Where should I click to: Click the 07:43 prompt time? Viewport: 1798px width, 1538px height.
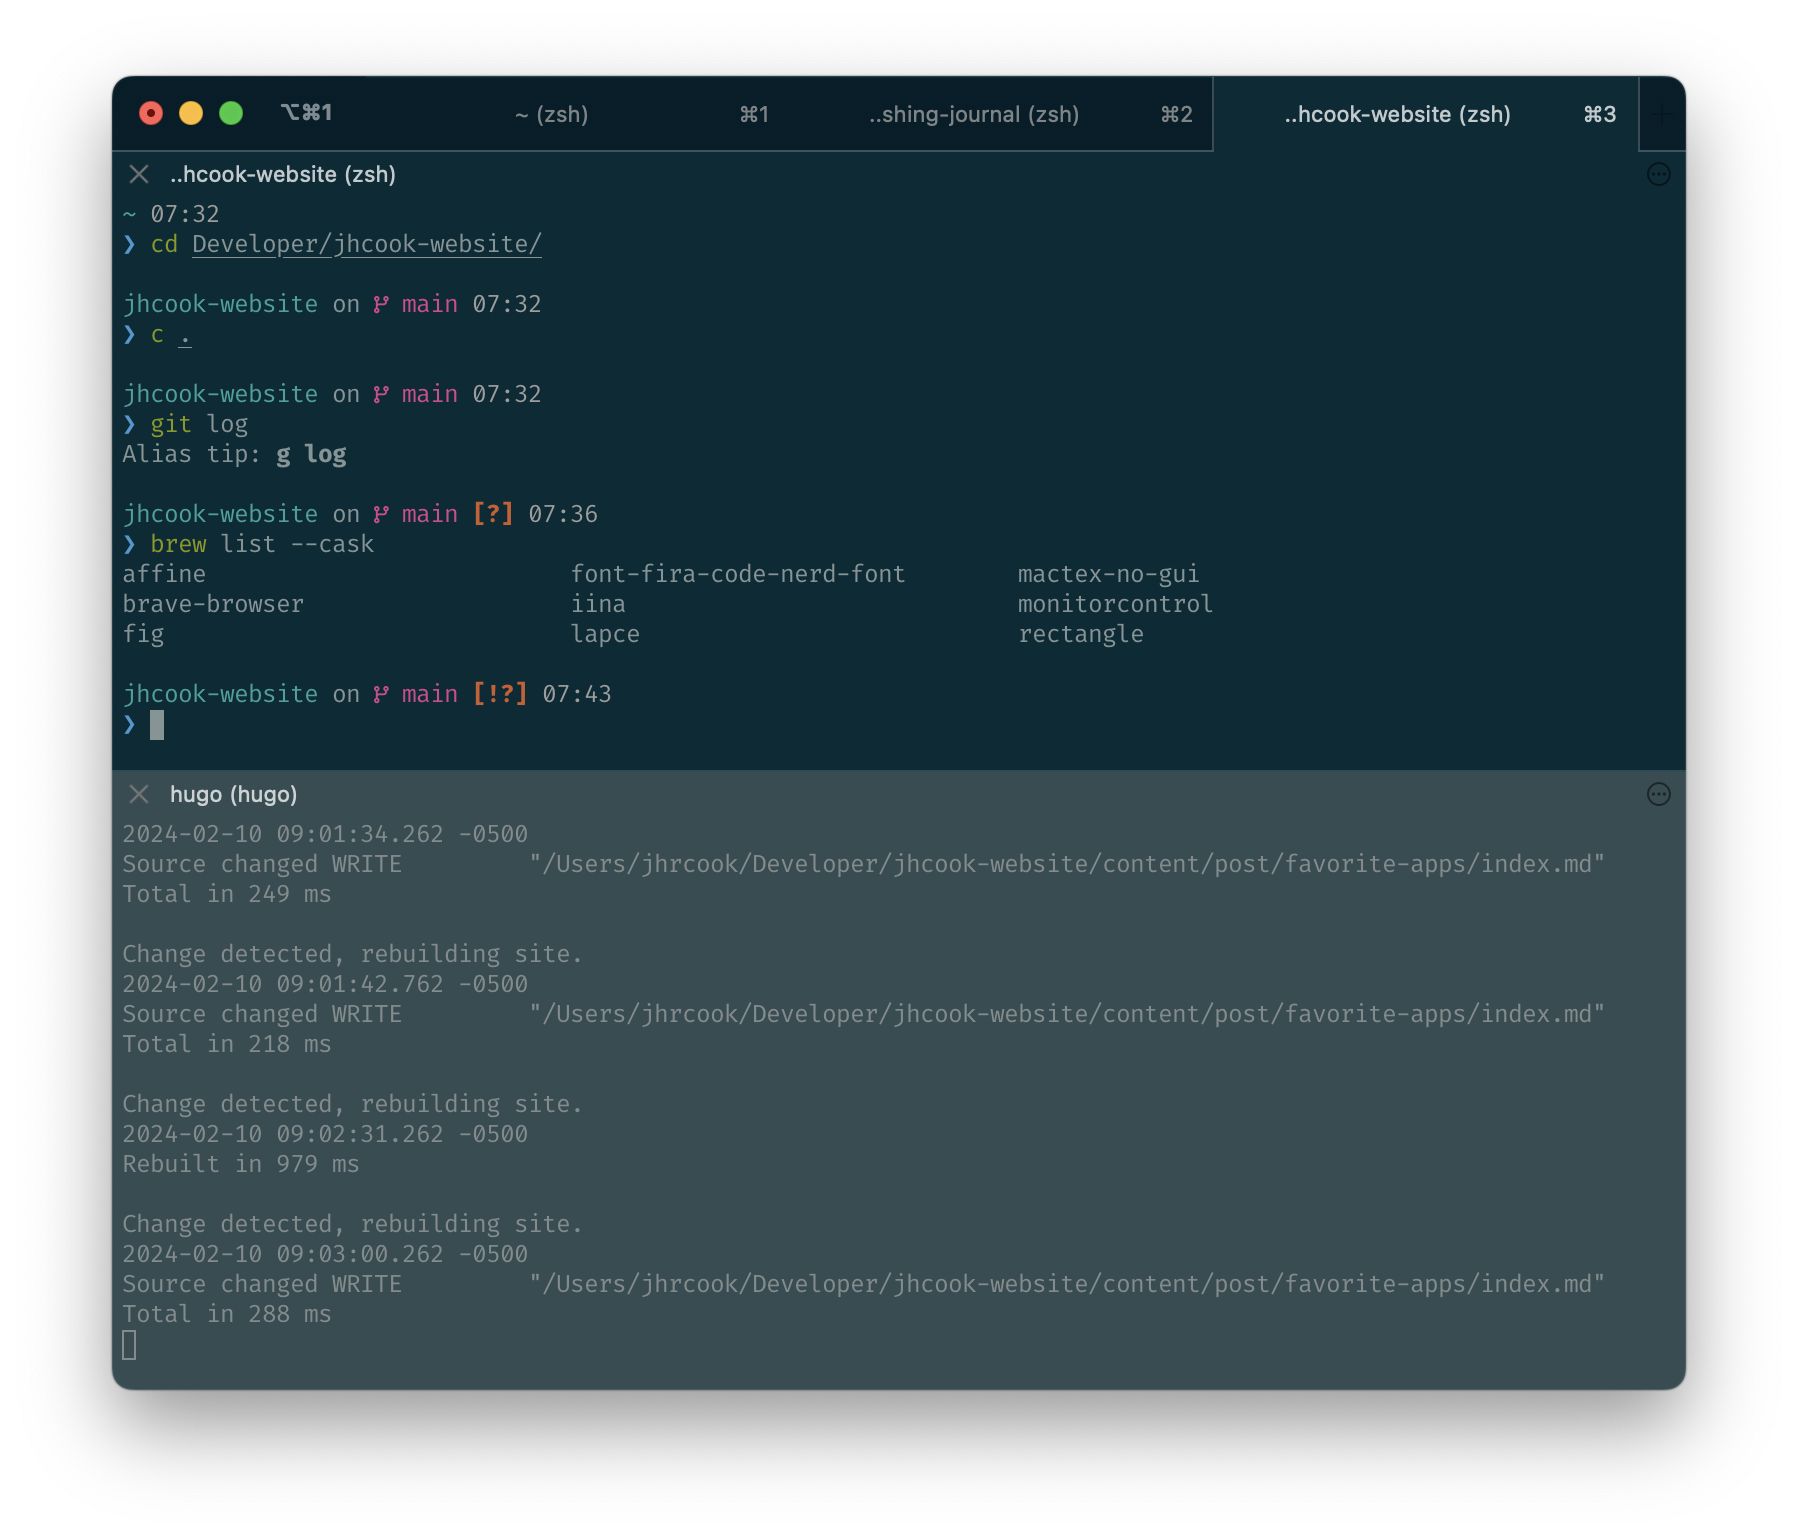577,694
